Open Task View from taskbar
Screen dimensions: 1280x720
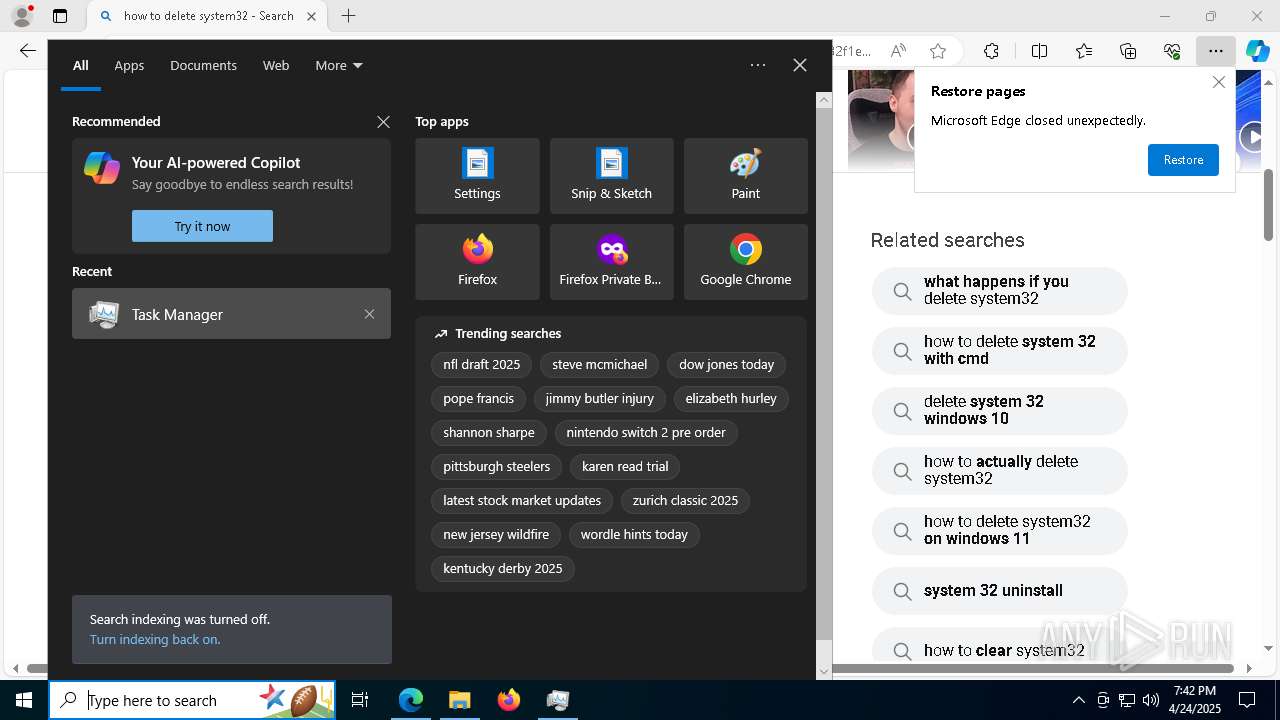(x=361, y=700)
